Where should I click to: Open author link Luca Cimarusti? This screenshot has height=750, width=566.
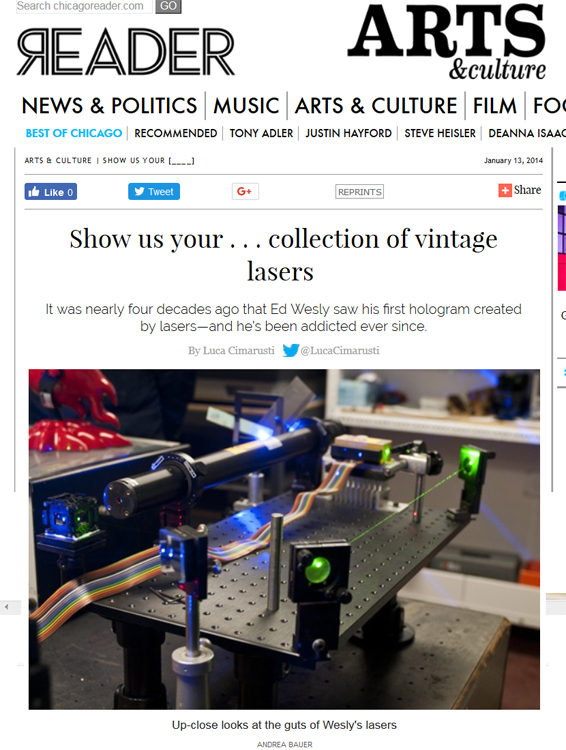pos(238,351)
